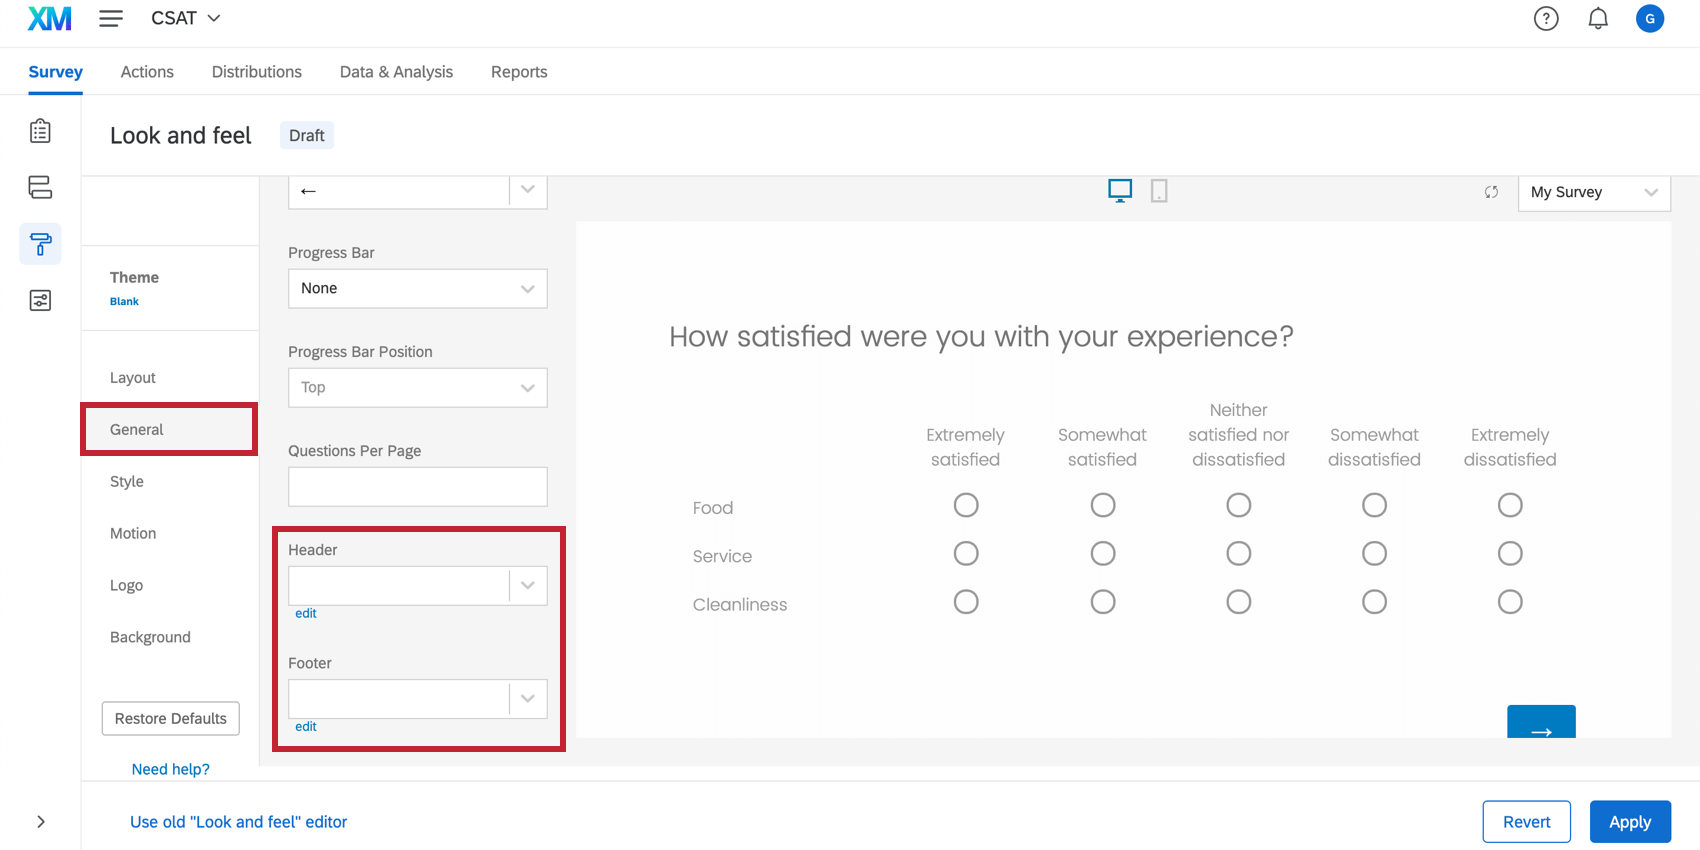Select Somewhat dissatisfied for Service
Image resolution: width=1700 pixels, height=850 pixels.
[x=1374, y=554]
